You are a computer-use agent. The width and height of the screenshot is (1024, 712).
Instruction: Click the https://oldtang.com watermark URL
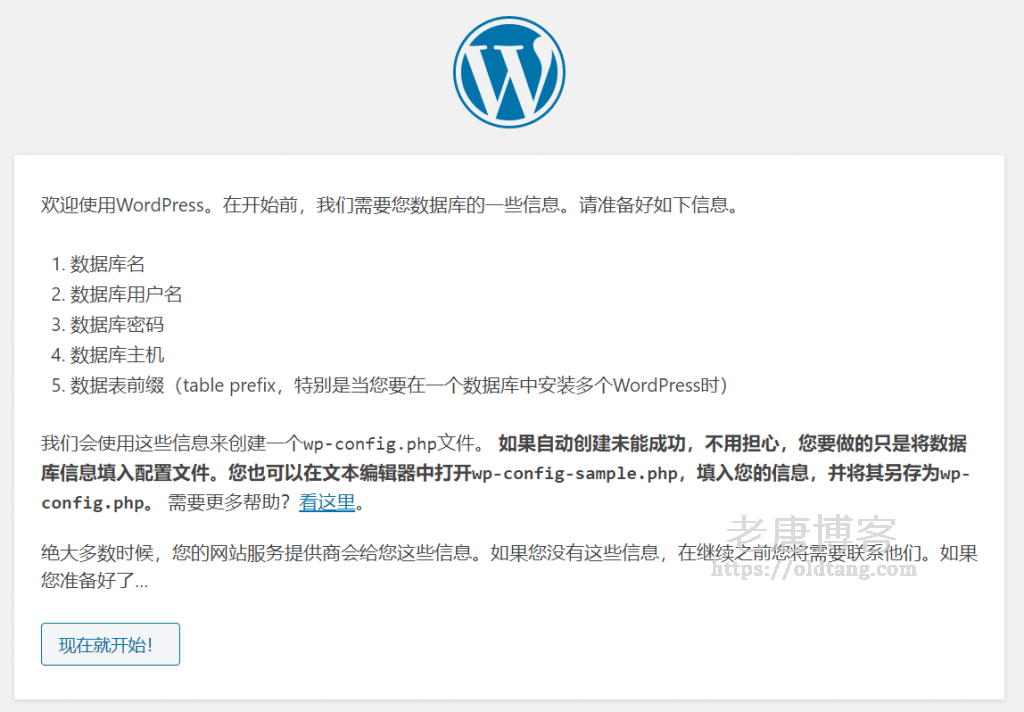(812, 570)
